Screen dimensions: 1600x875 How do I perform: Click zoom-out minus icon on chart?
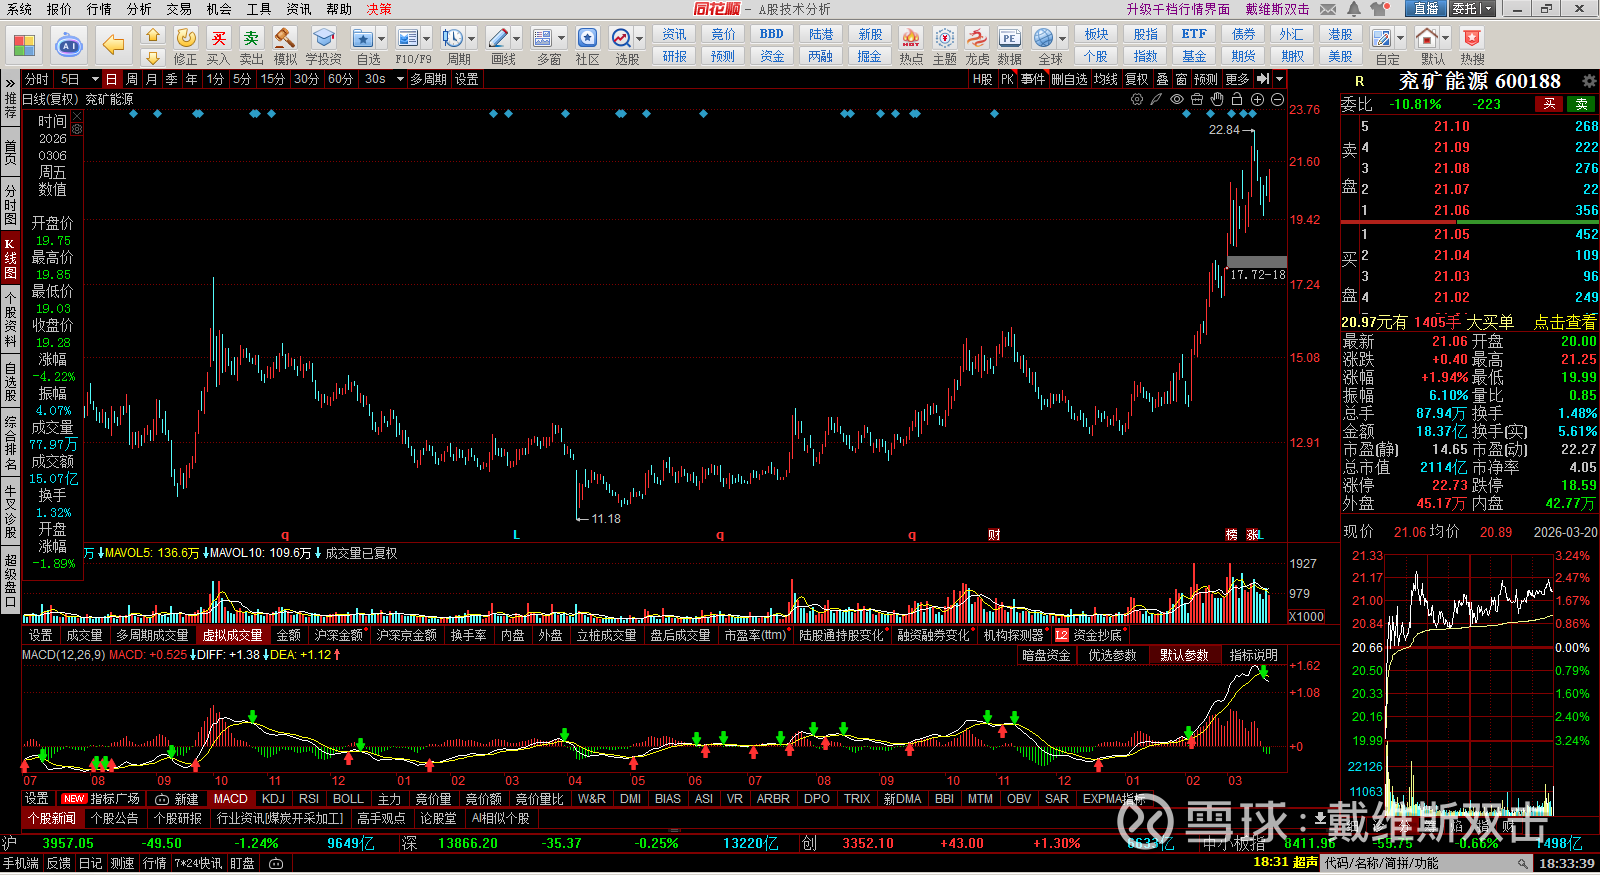1277,99
